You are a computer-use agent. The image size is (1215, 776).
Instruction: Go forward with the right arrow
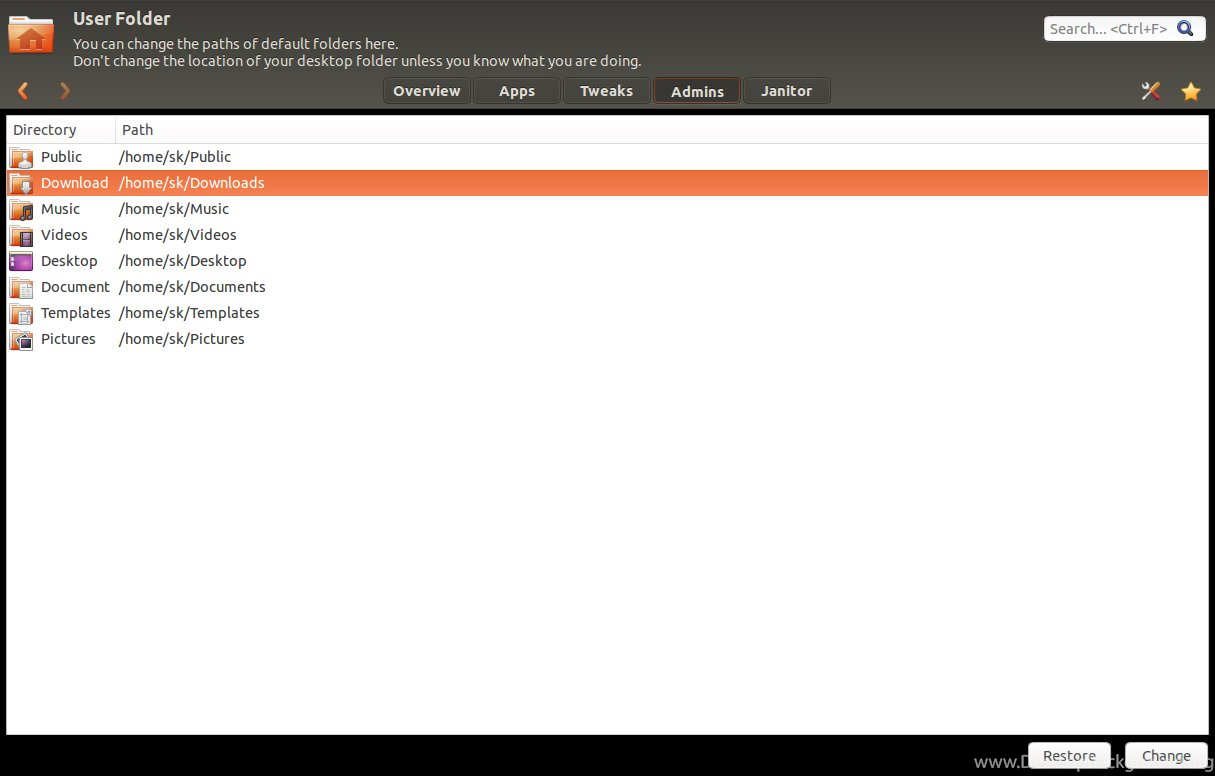coord(65,91)
